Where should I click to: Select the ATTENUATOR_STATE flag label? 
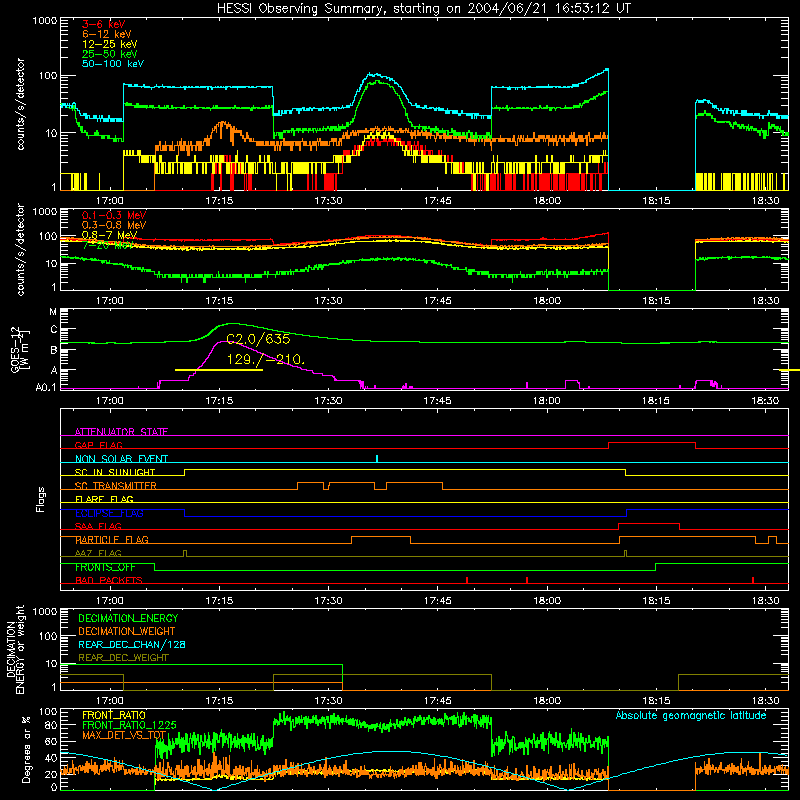(x=121, y=432)
